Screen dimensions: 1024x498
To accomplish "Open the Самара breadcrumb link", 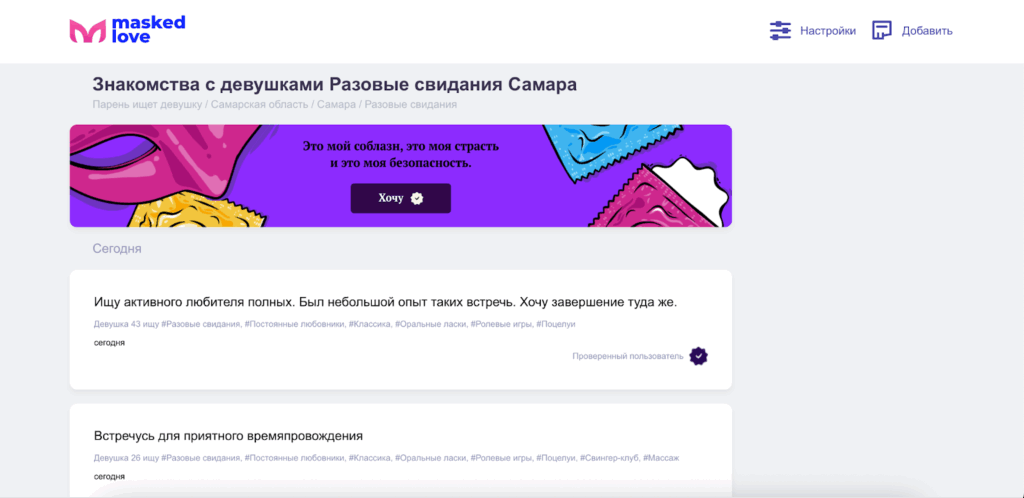I will 336,104.
